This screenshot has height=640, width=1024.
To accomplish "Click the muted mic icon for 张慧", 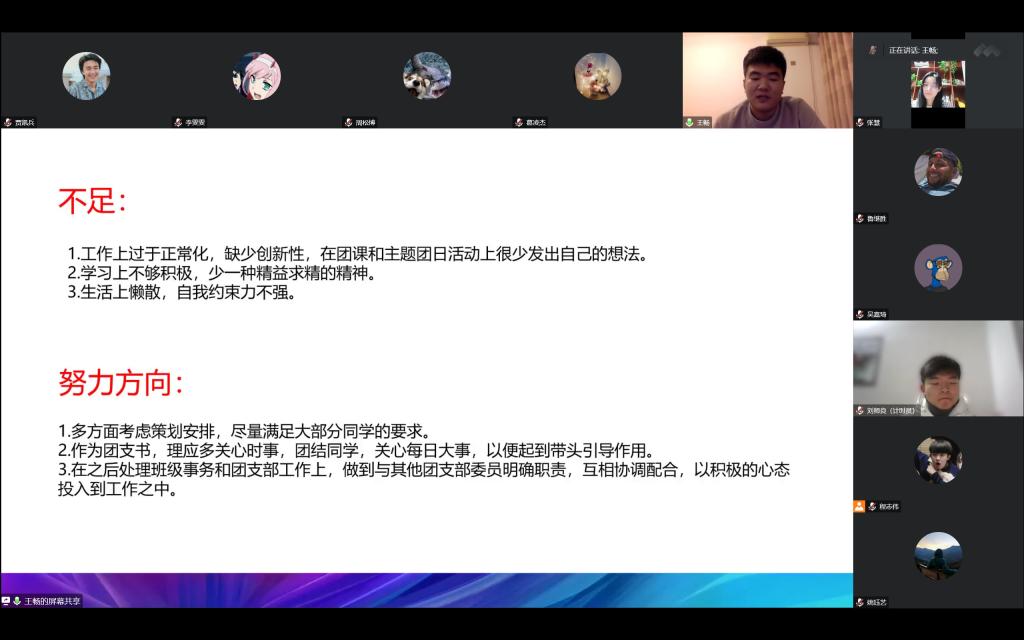I will pos(859,123).
